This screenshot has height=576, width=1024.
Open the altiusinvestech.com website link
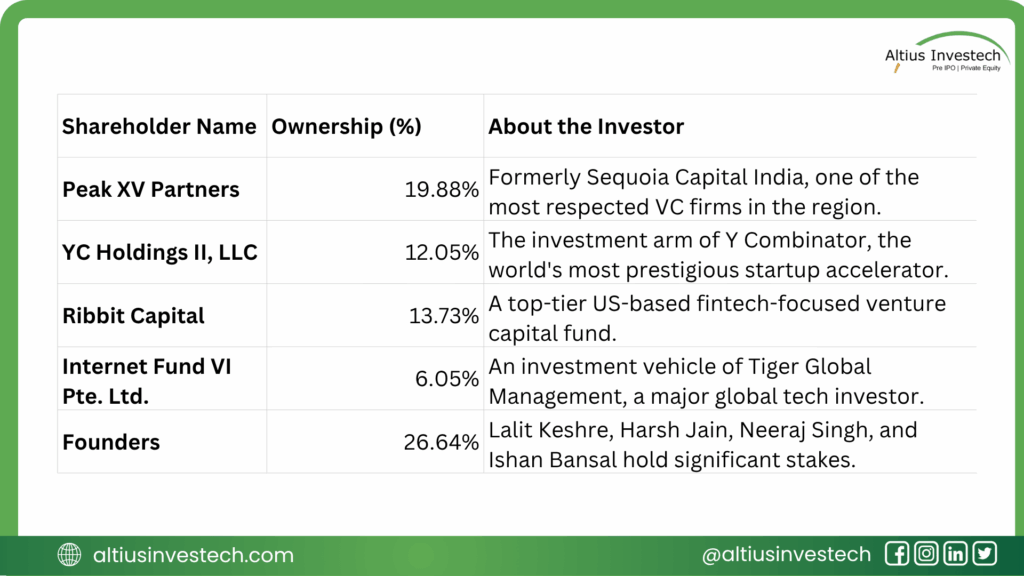(192, 555)
